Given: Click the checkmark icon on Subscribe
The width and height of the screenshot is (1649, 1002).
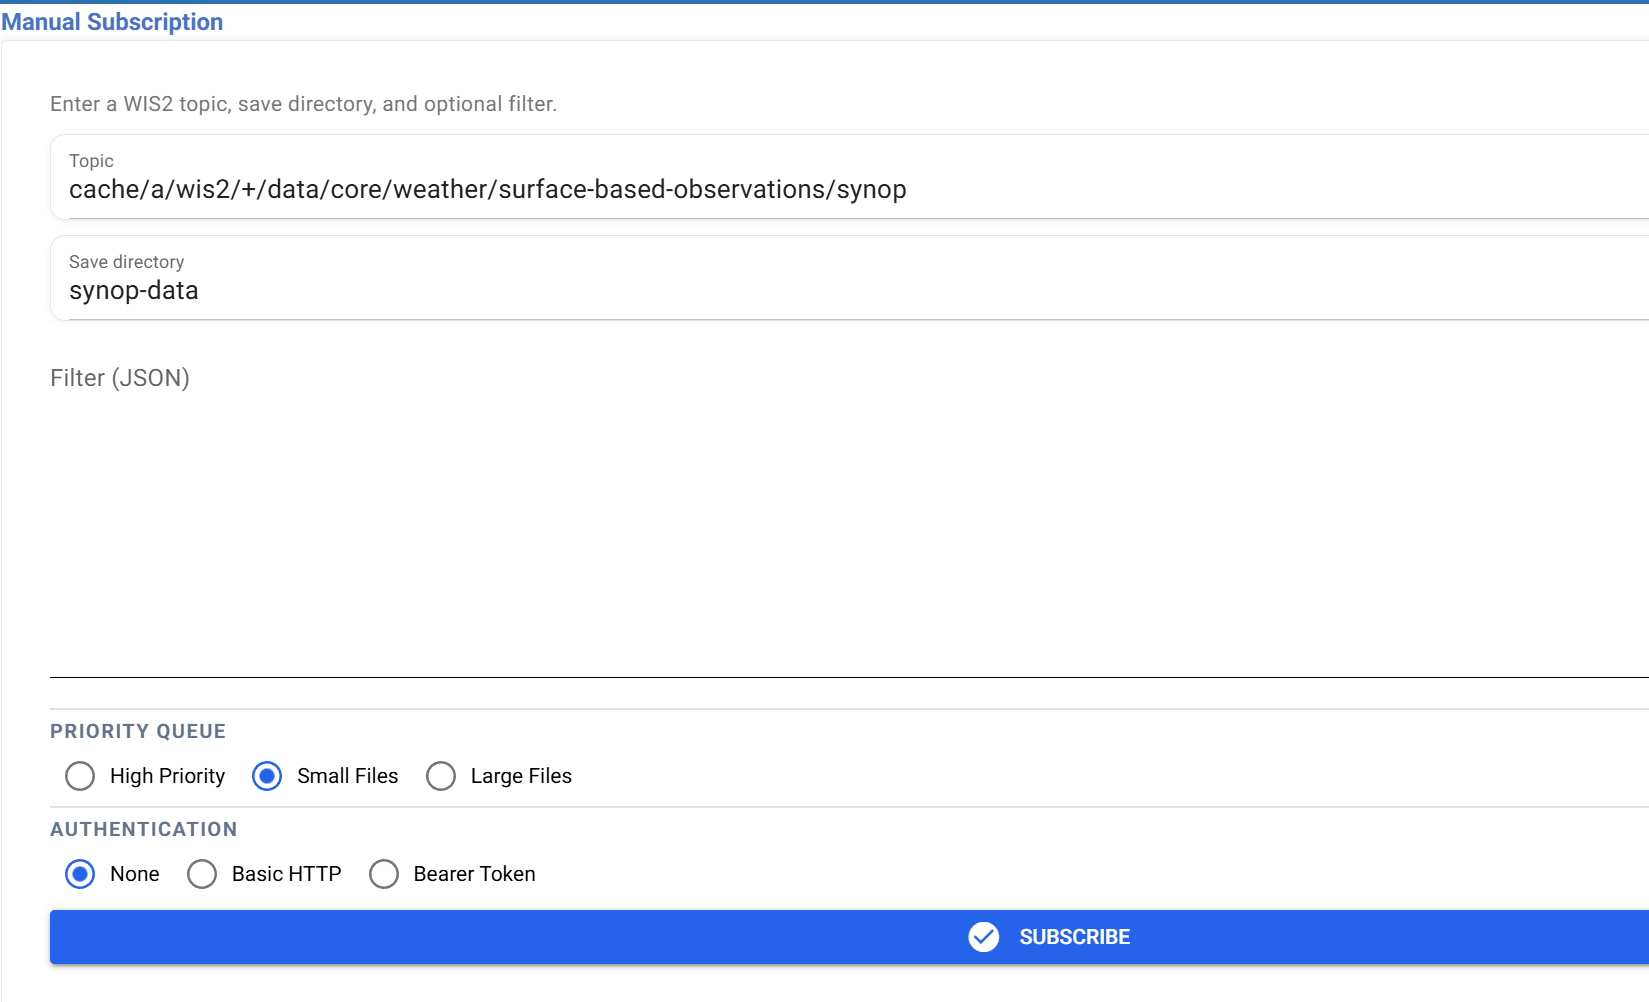Looking at the screenshot, I should pos(984,937).
